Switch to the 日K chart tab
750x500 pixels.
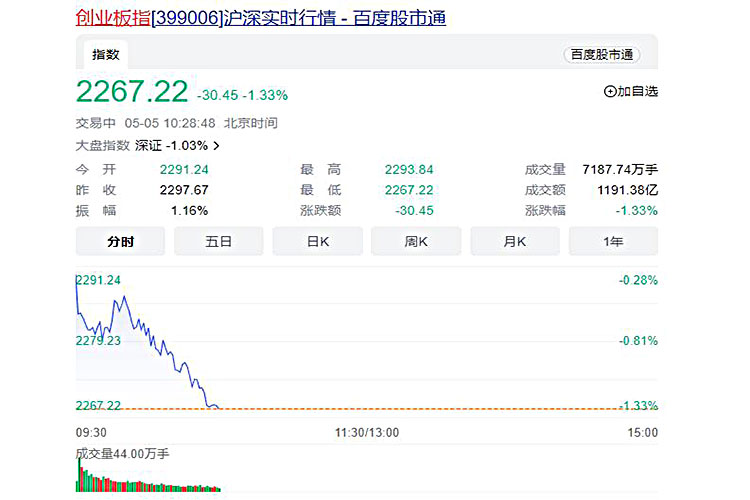(x=318, y=241)
